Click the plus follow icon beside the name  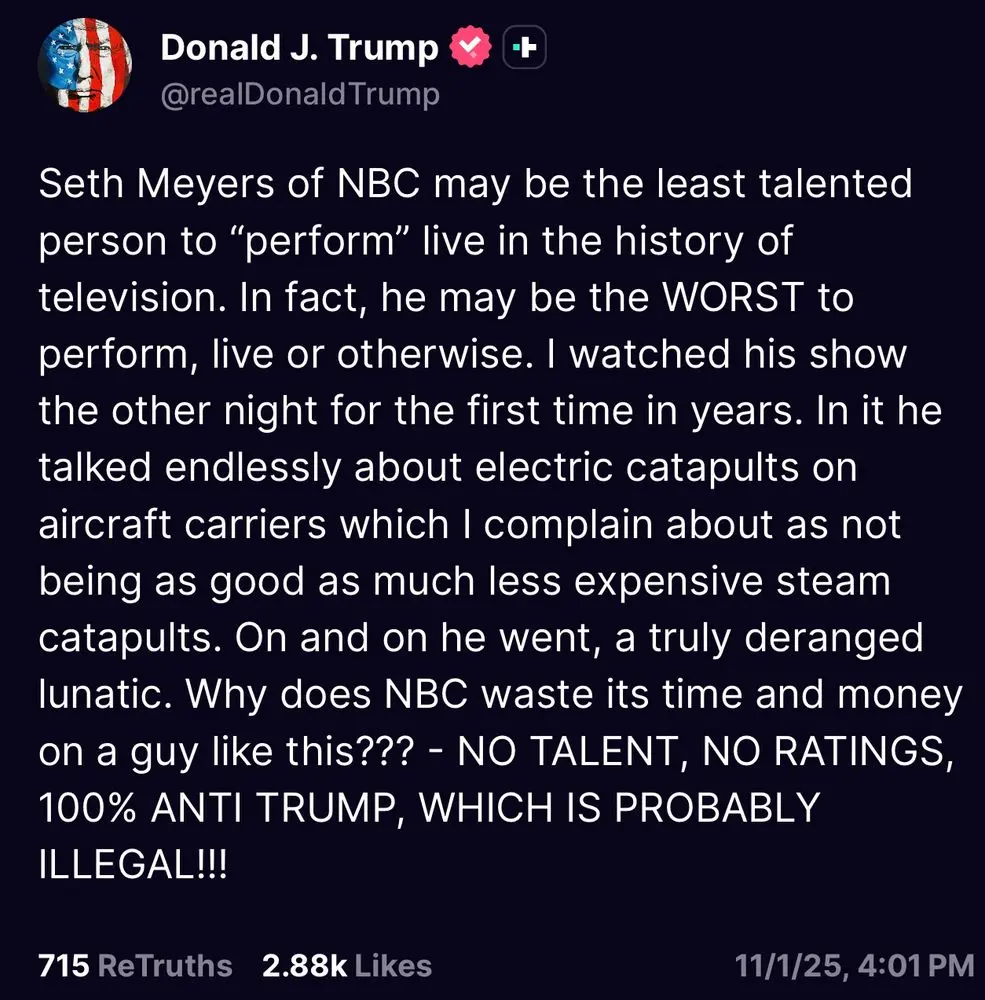tap(525, 47)
